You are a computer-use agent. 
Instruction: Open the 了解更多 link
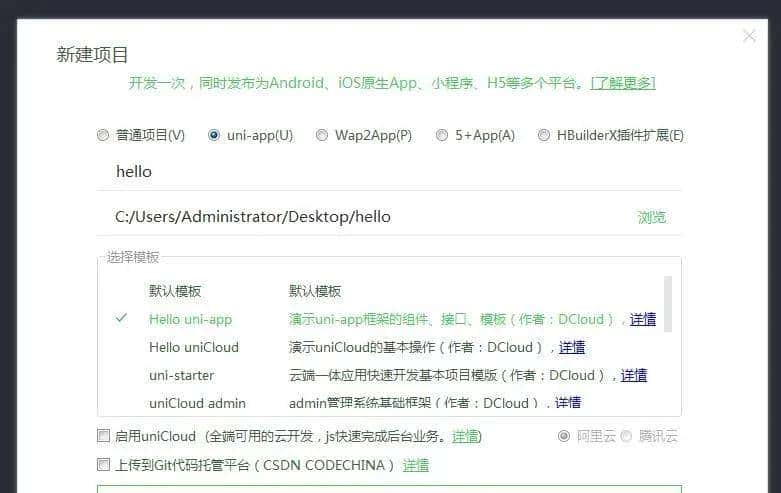[x=623, y=83]
